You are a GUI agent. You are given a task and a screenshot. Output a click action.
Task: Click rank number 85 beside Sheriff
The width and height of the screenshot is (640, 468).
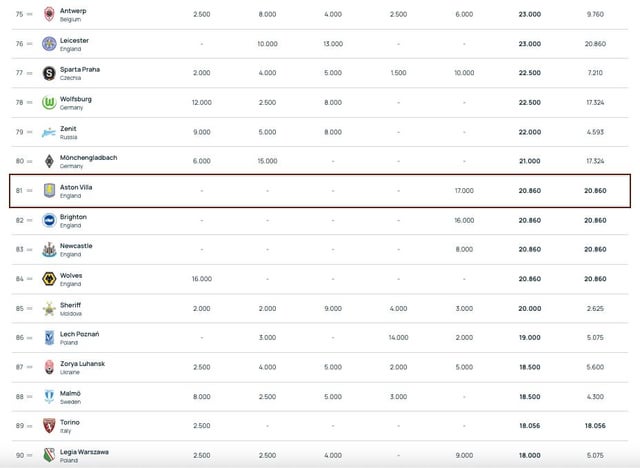[19, 308]
